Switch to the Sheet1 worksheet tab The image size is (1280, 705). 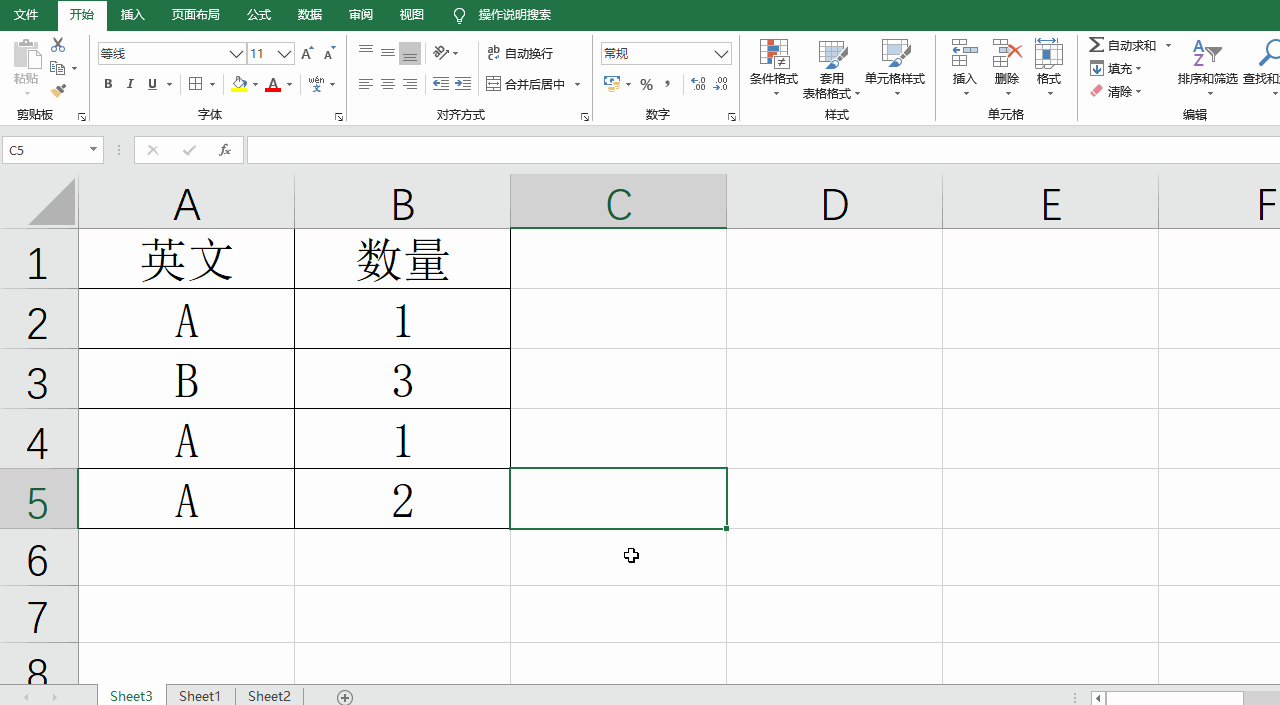[x=199, y=696]
